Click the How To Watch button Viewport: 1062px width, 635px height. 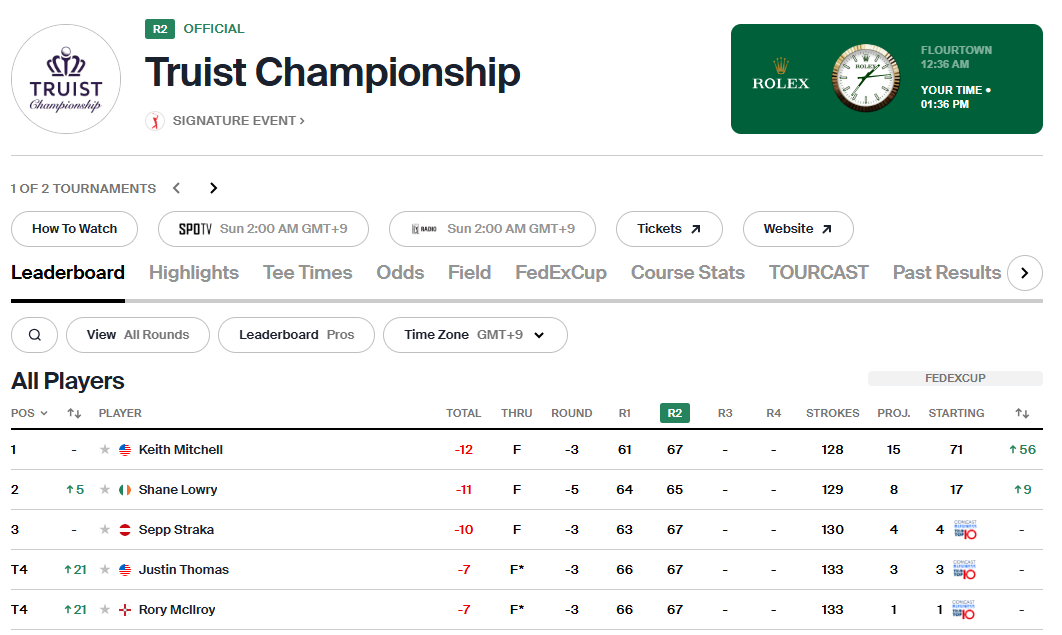(75, 229)
